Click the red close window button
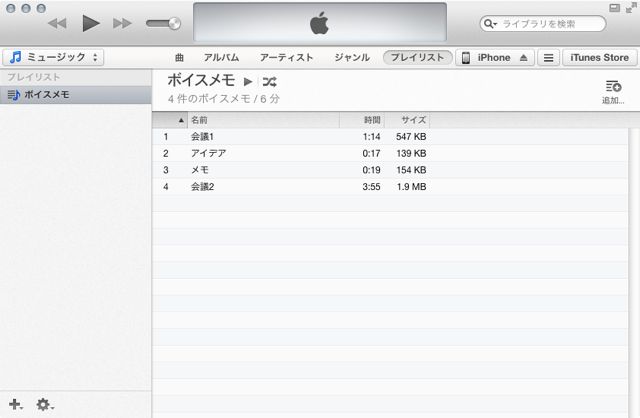The image size is (640, 418). pos(11,8)
